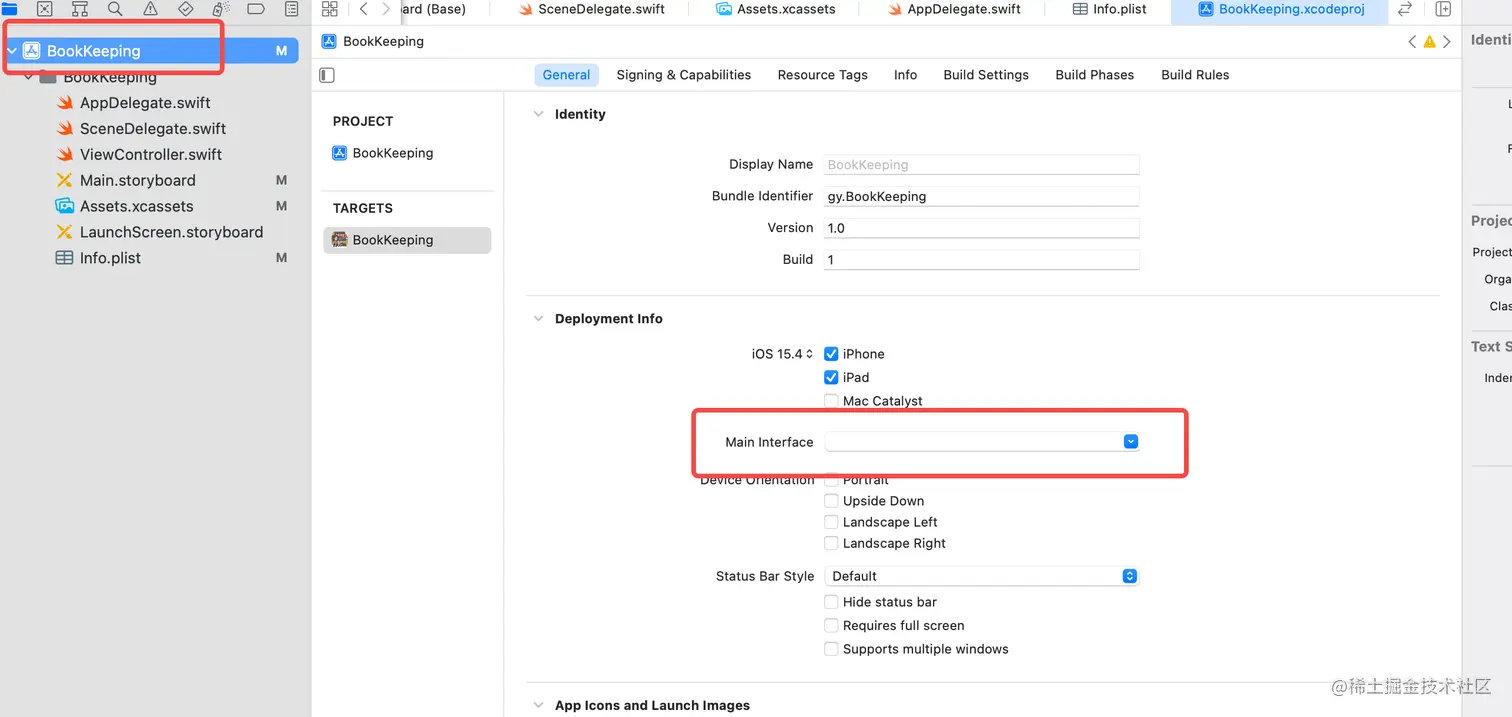Image resolution: width=1512 pixels, height=717 pixels.
Task: Open the Source Control navigator
Action: point(44,9)
